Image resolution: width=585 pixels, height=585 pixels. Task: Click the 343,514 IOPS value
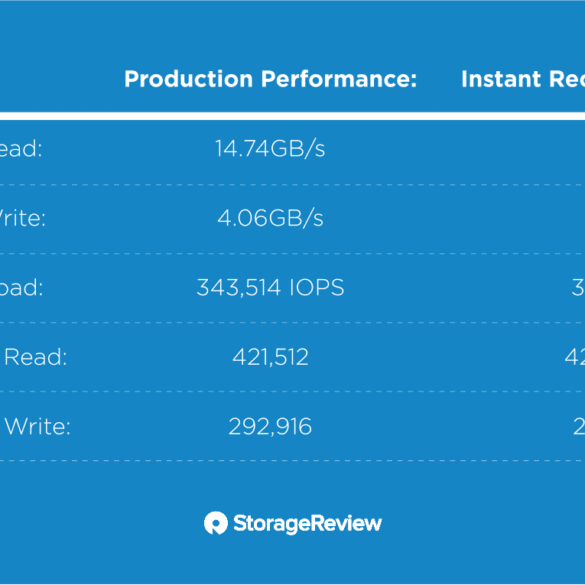270,287
